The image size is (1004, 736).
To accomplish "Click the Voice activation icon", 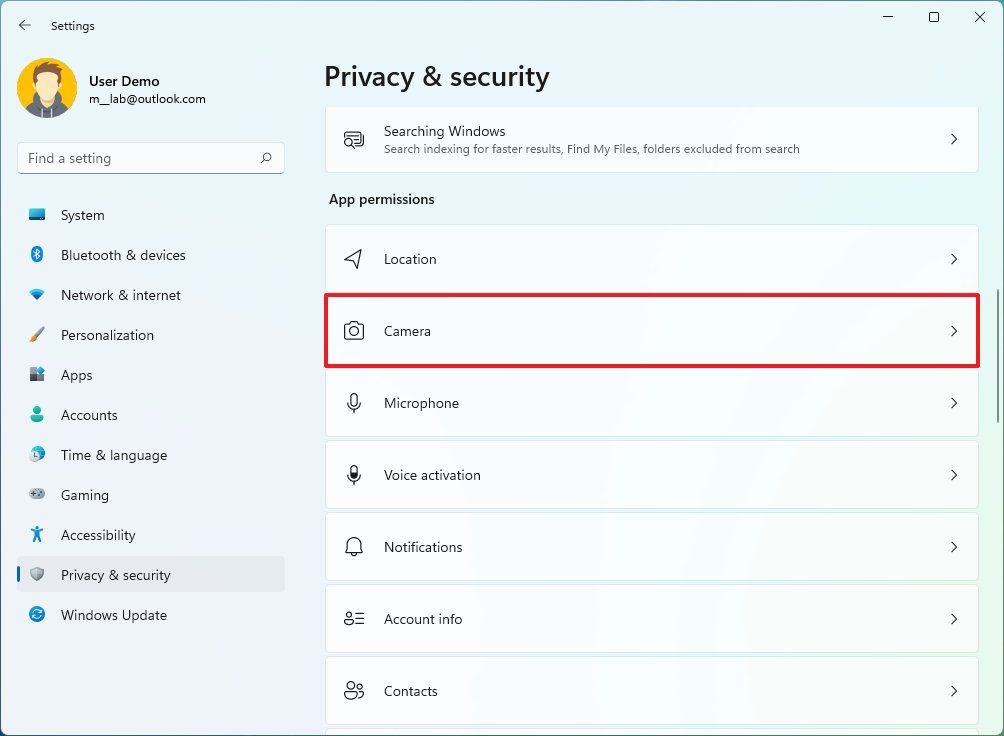I will click(x=355, y=475).
